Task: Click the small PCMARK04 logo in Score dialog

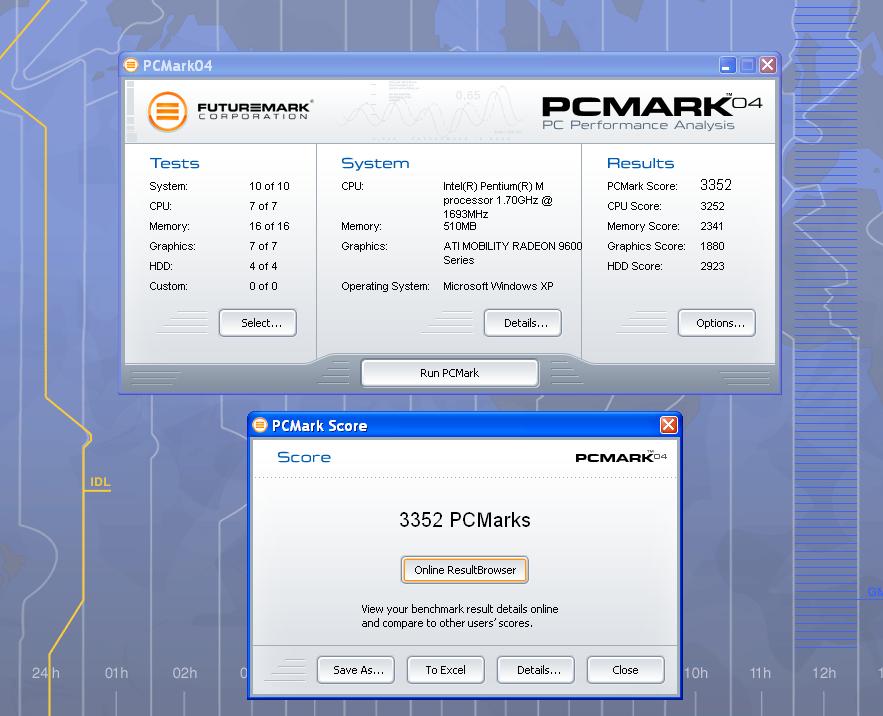Action: click(621, 457)
